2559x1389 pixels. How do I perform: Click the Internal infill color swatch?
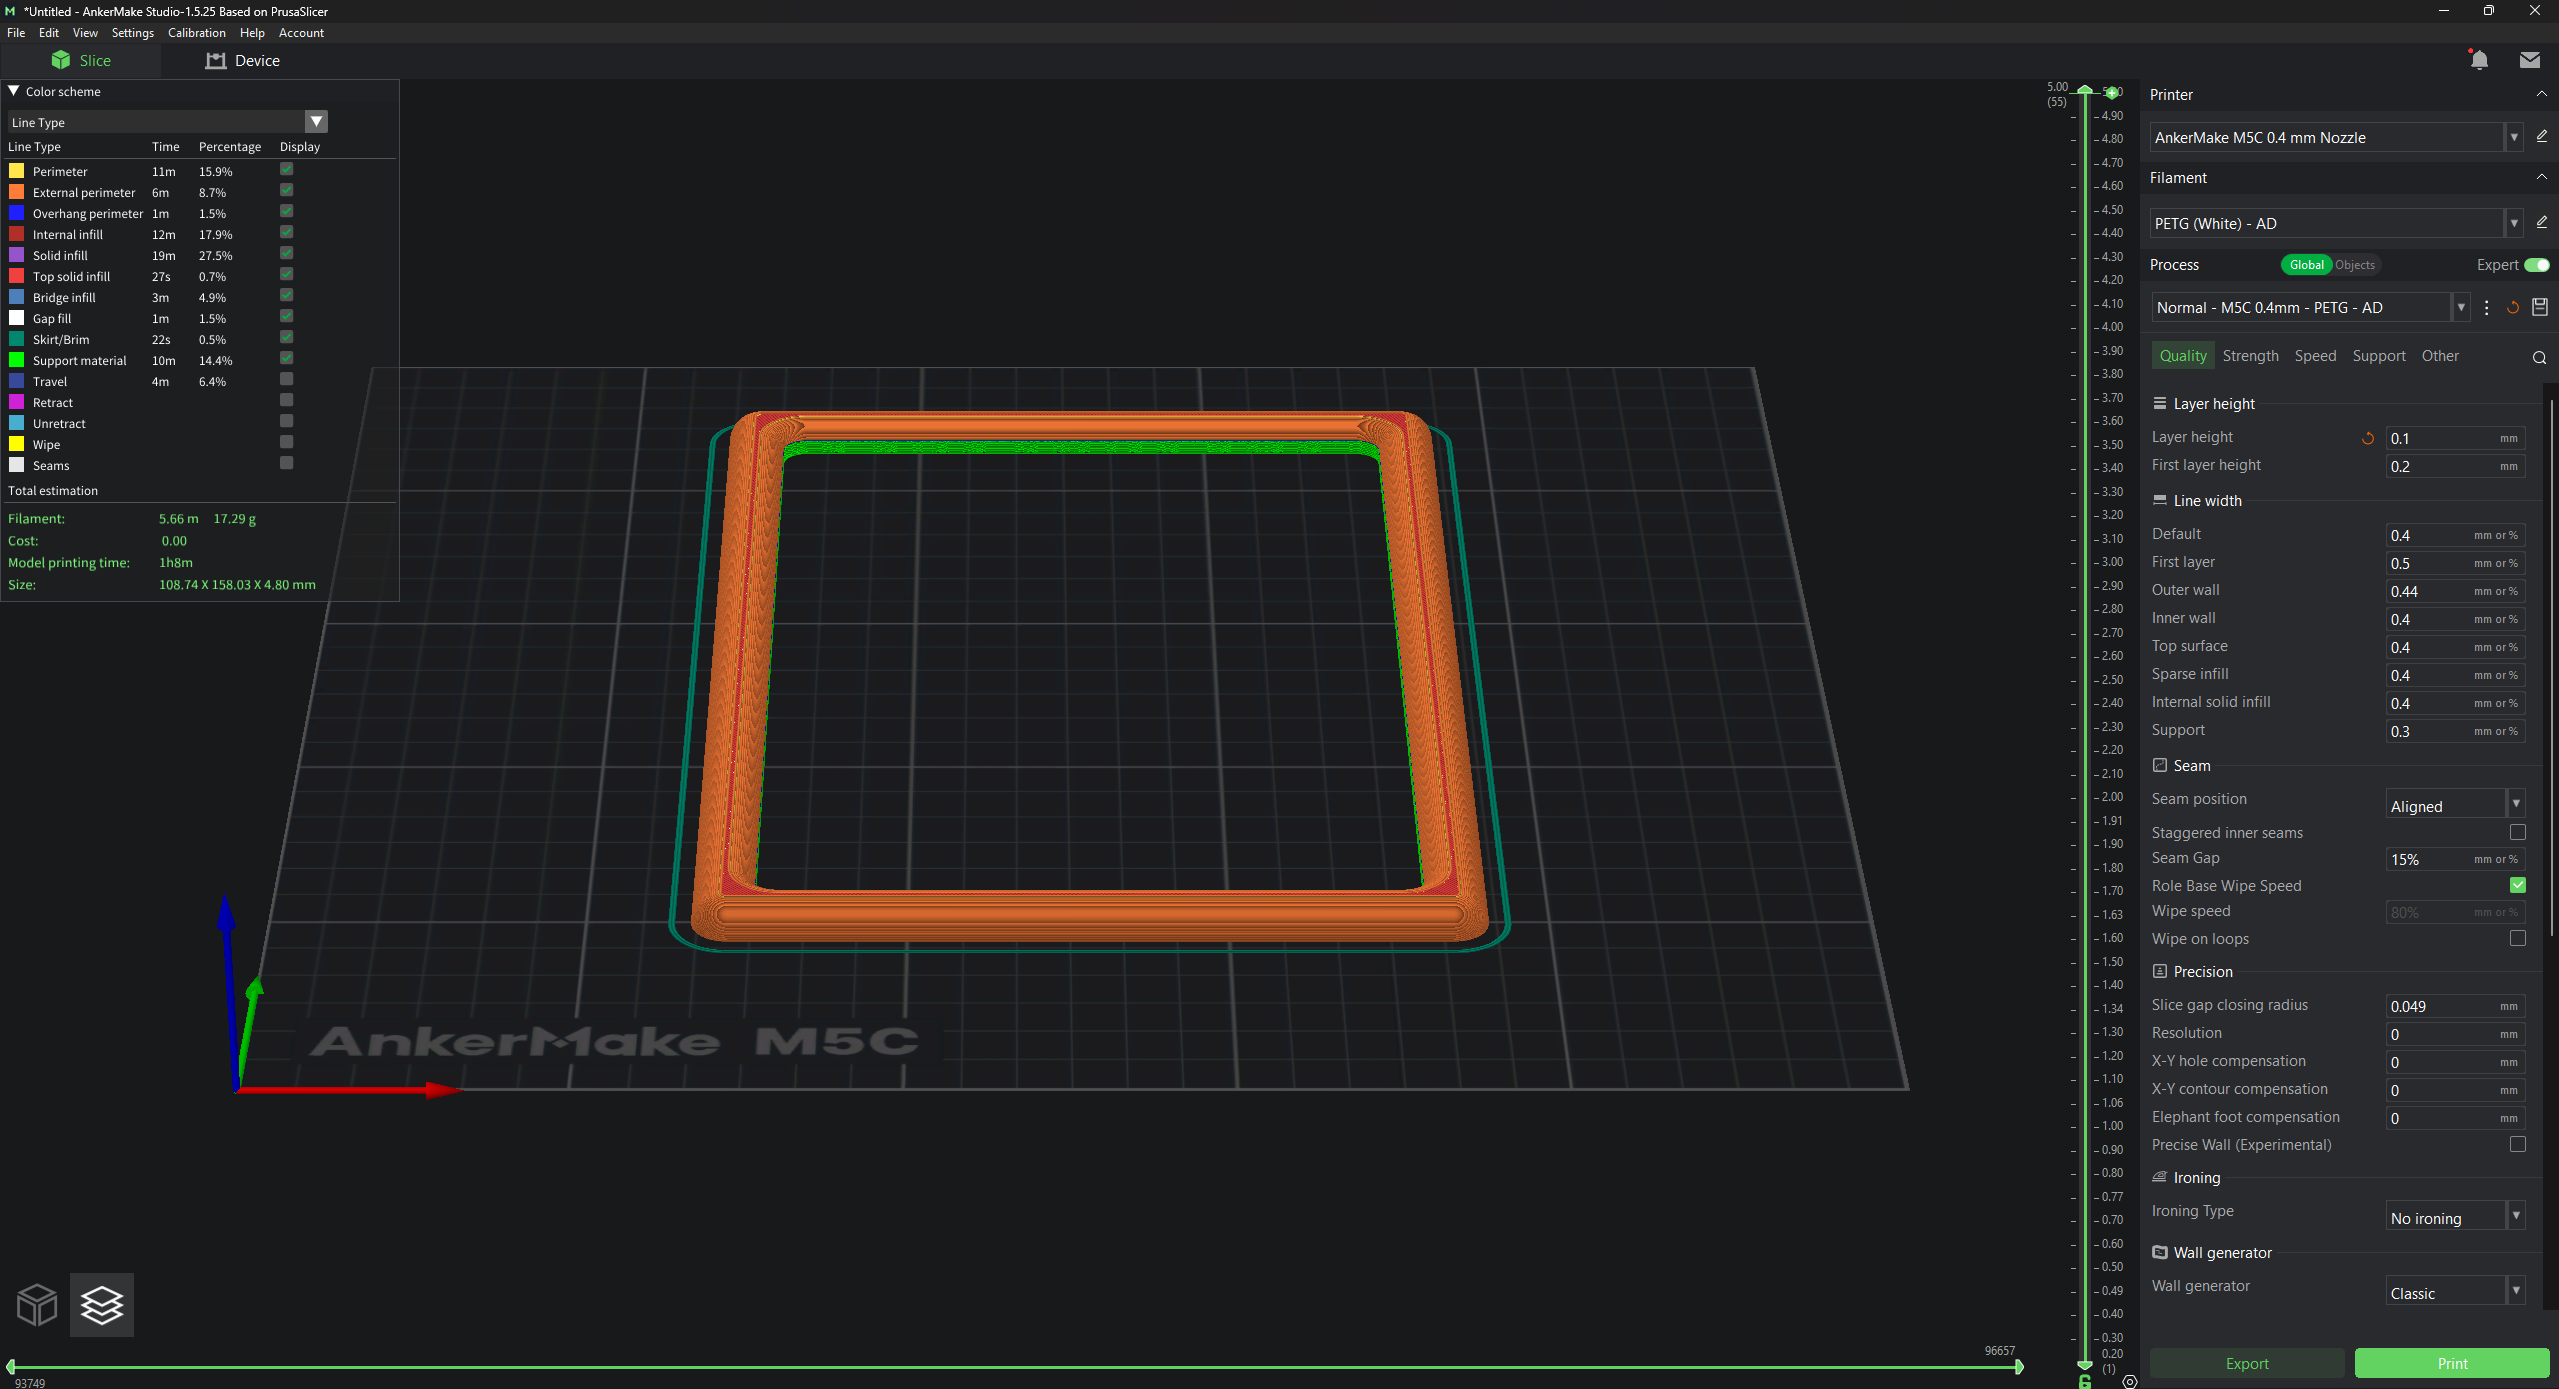click(16, 234)
